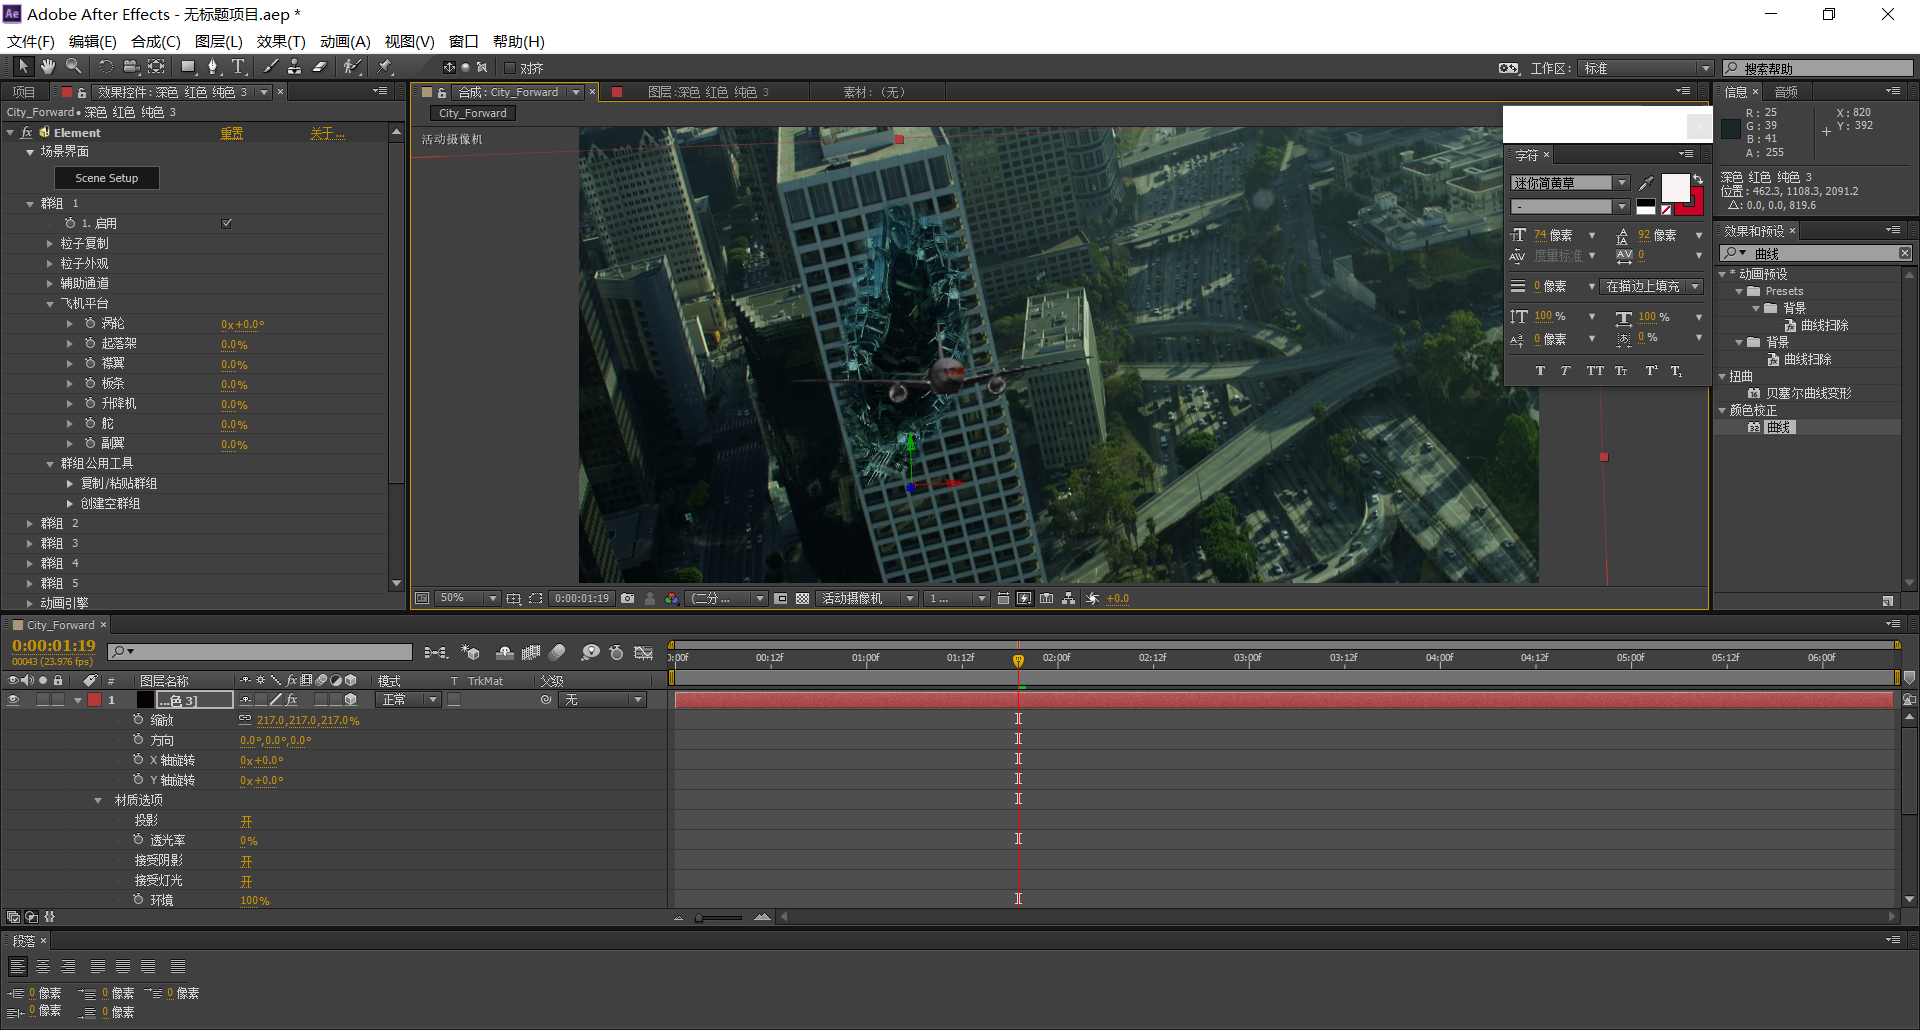Viewport: 1920px width, 1030px height.
Task: Click the City_Forward breadcrumb button
Action: coord(472,113)
